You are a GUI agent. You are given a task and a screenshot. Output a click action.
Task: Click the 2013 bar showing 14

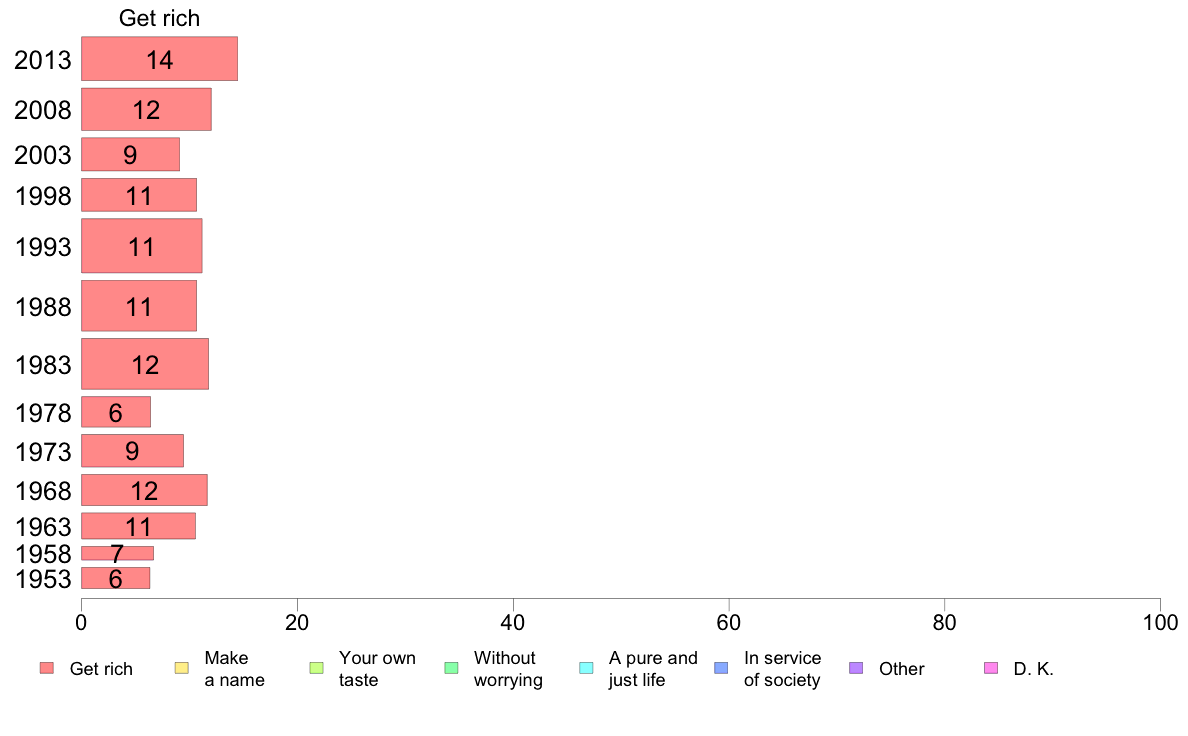tap(159, 58)
